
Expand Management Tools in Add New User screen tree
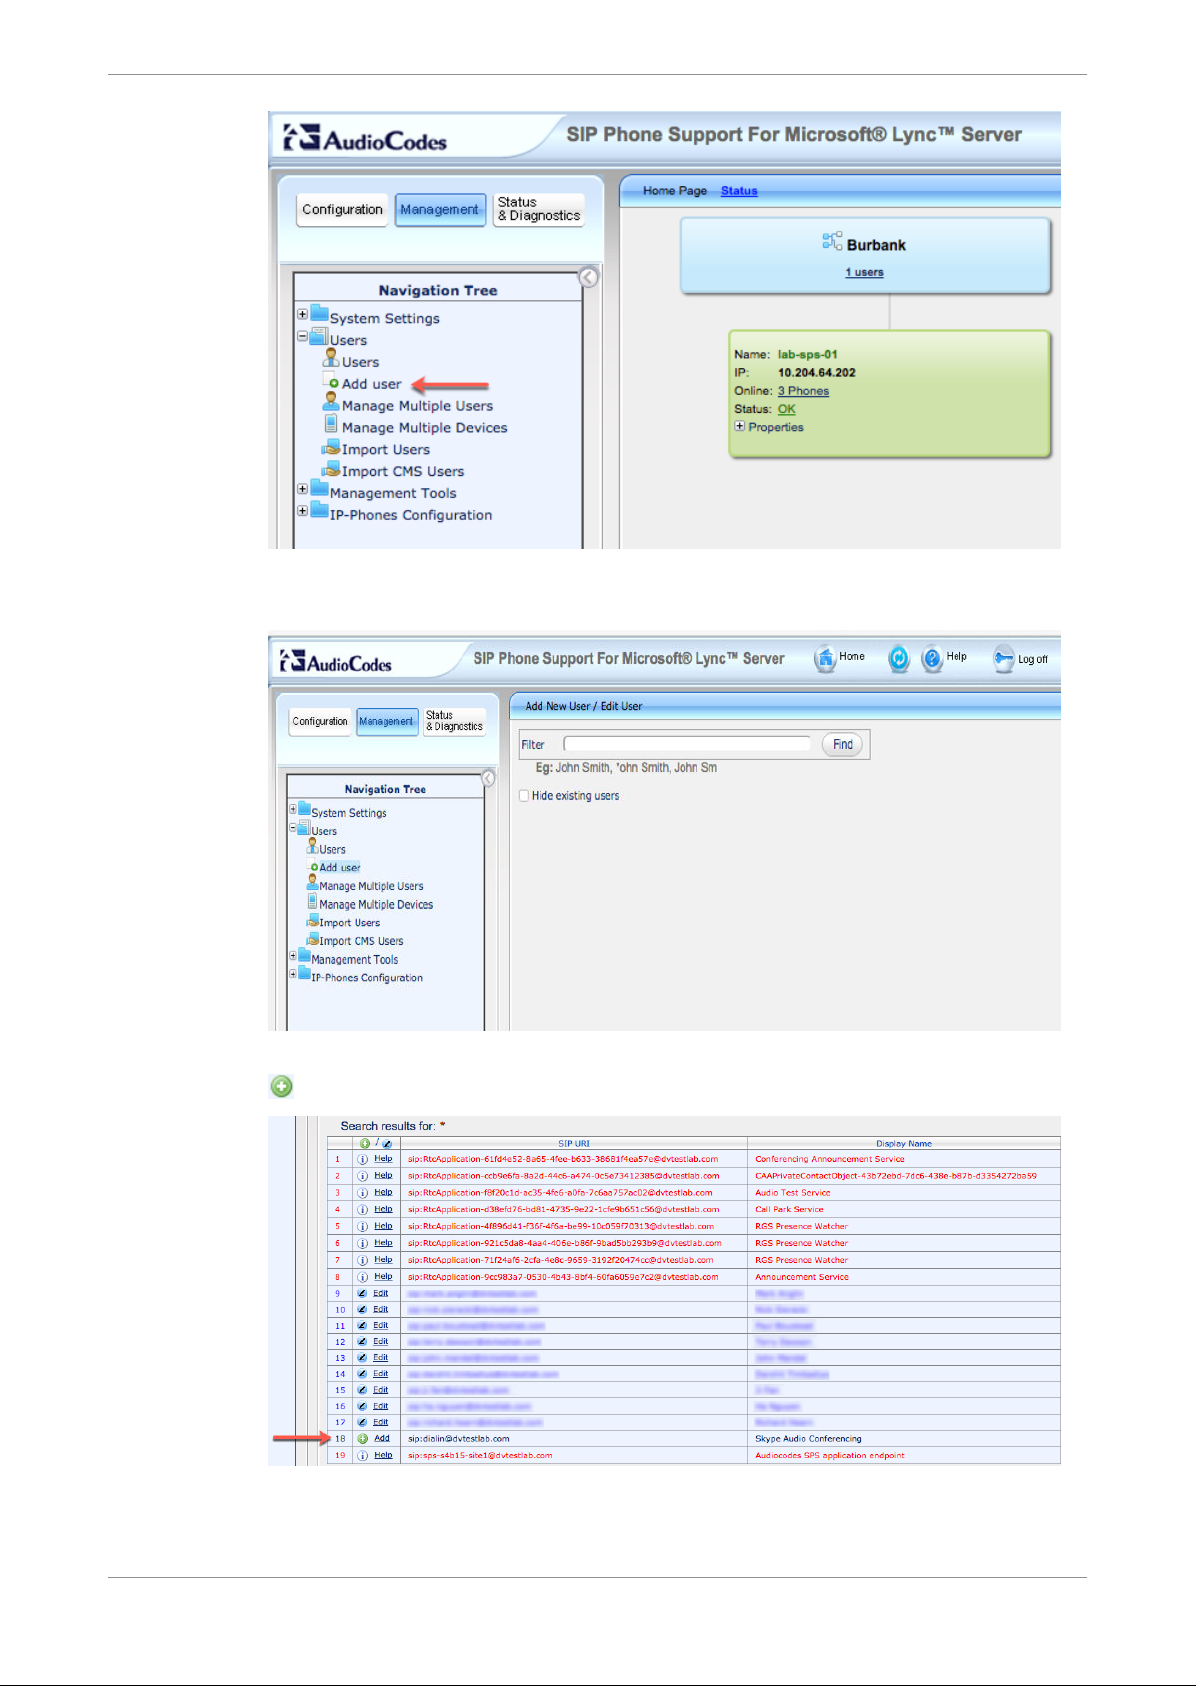293,956
